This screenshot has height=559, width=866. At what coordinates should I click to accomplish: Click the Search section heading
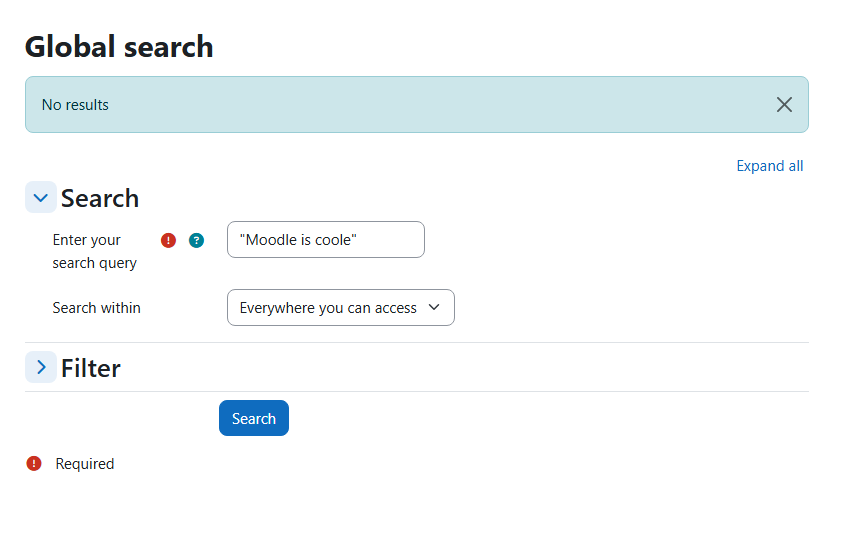(x=100, y=198)
